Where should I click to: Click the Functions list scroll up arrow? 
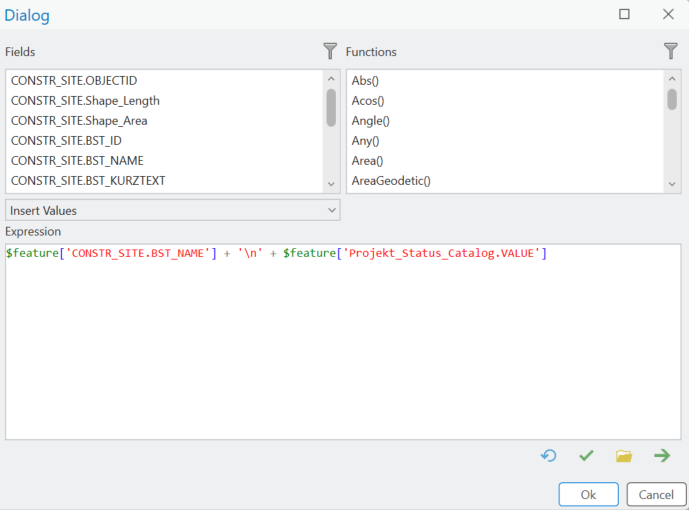(x=672, y=79)
